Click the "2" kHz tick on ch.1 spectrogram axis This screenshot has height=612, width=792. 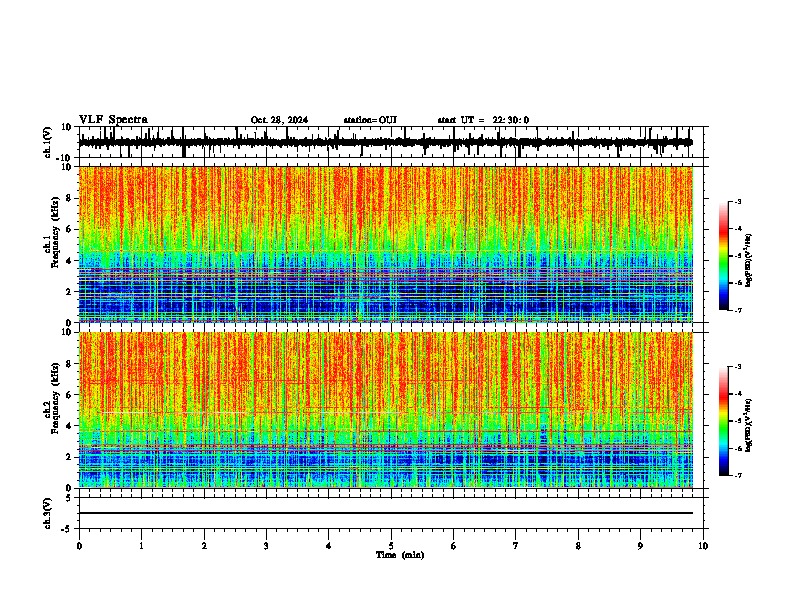pyautogui.click(x=69, y=292)
